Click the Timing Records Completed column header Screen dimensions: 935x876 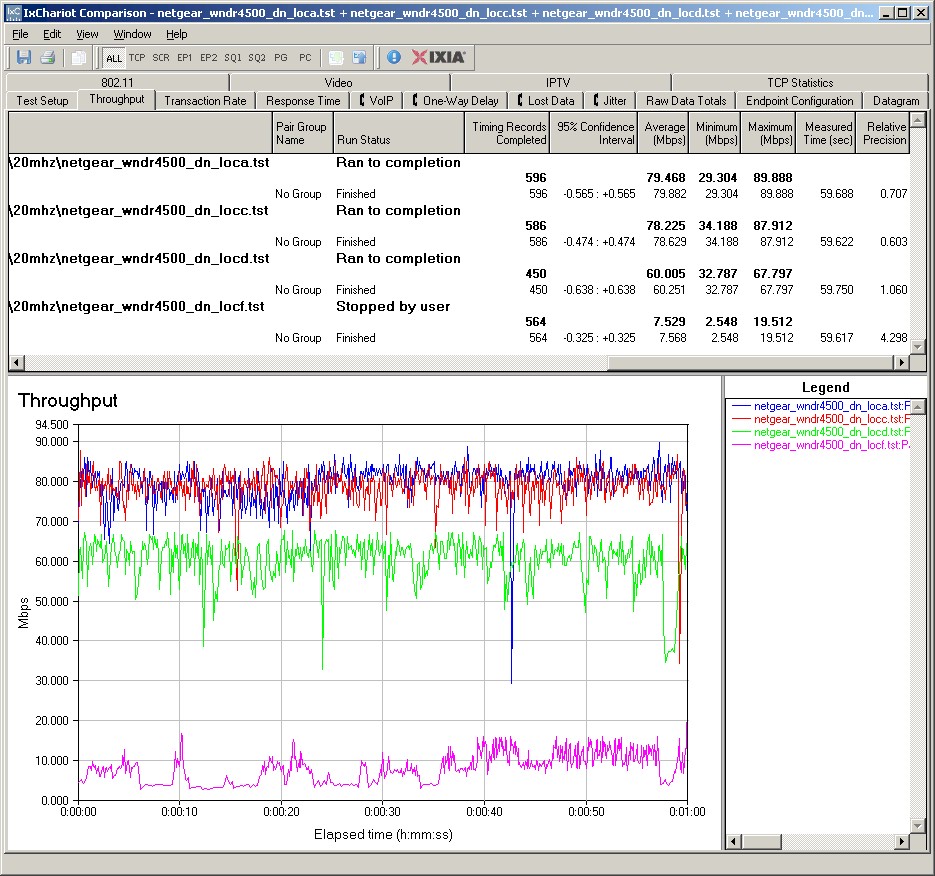(507, 133)
